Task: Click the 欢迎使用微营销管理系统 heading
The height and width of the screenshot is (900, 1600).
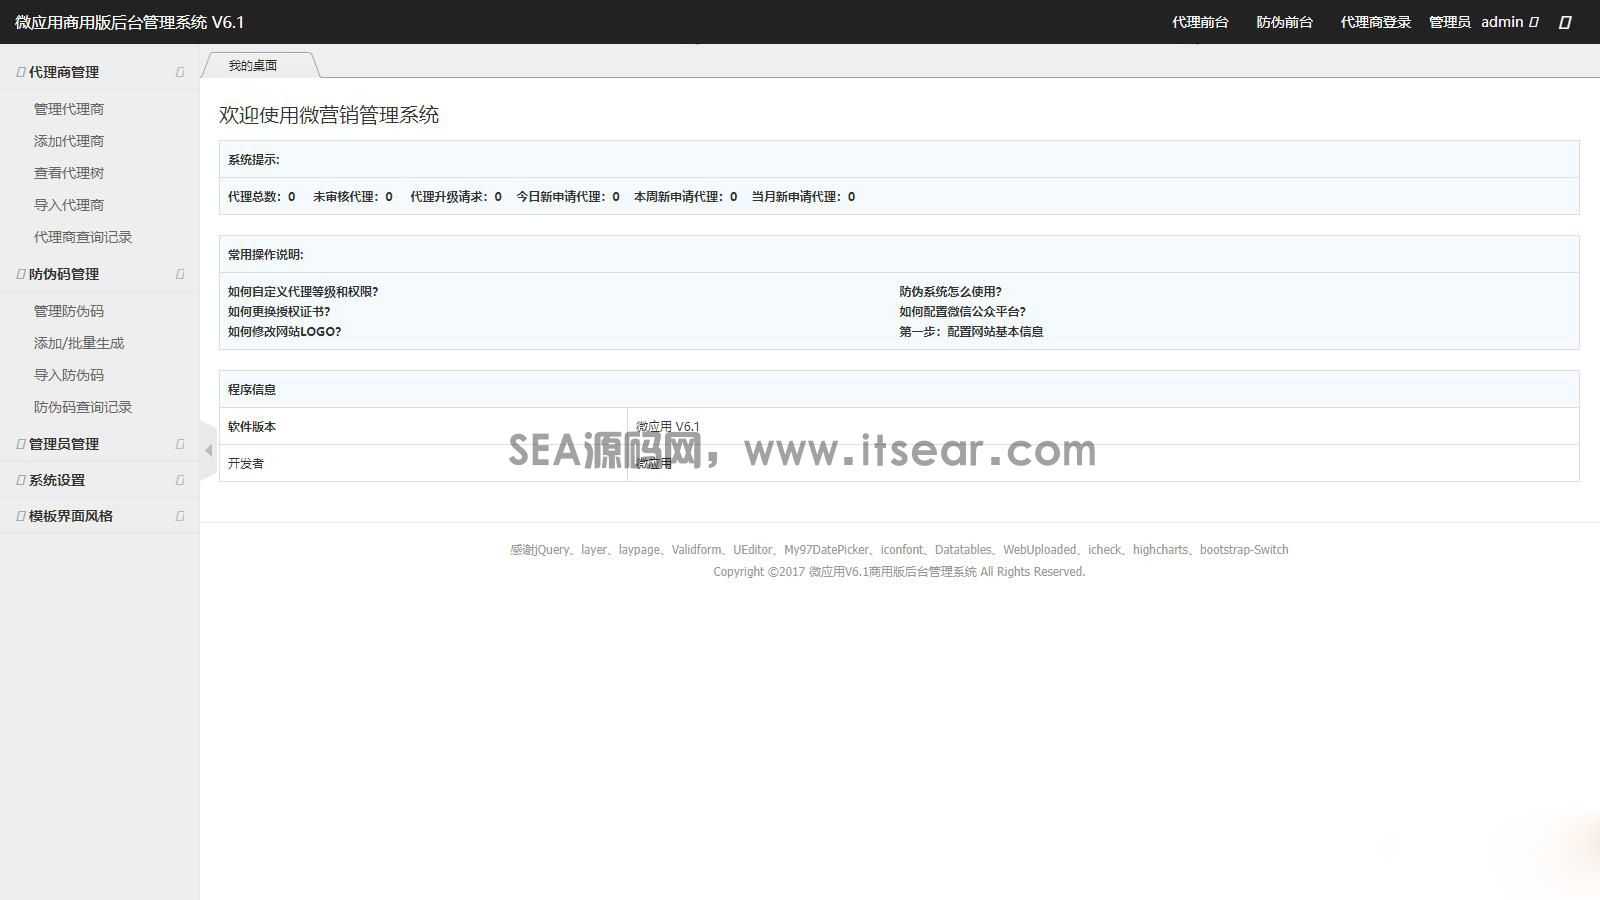Action: pyautogui.click(x=329, y=115)
